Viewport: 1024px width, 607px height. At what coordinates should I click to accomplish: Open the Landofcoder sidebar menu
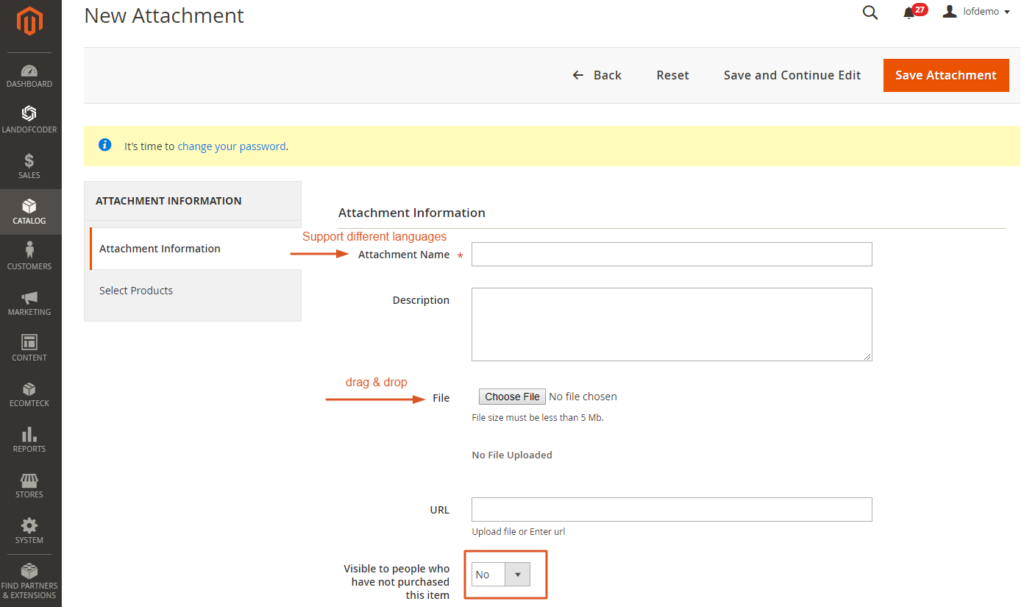pos(29,121)
